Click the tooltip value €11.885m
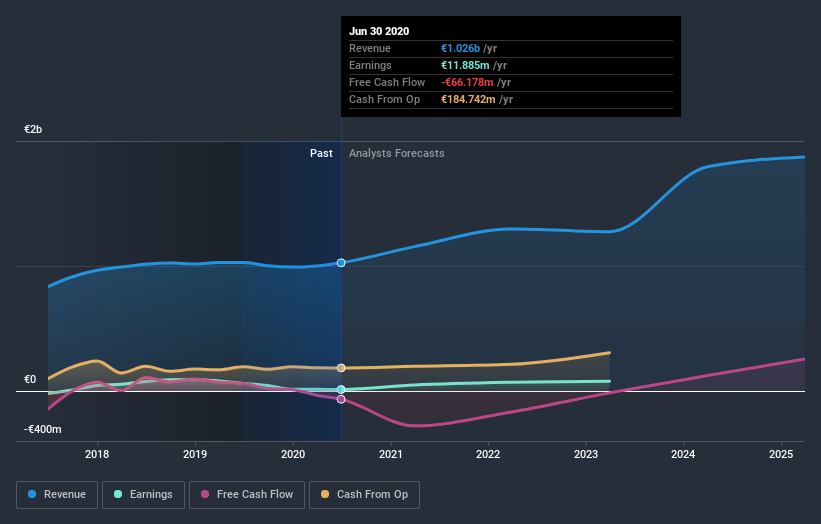The width and height of the screenshot is (821, 524). (465, 65)
